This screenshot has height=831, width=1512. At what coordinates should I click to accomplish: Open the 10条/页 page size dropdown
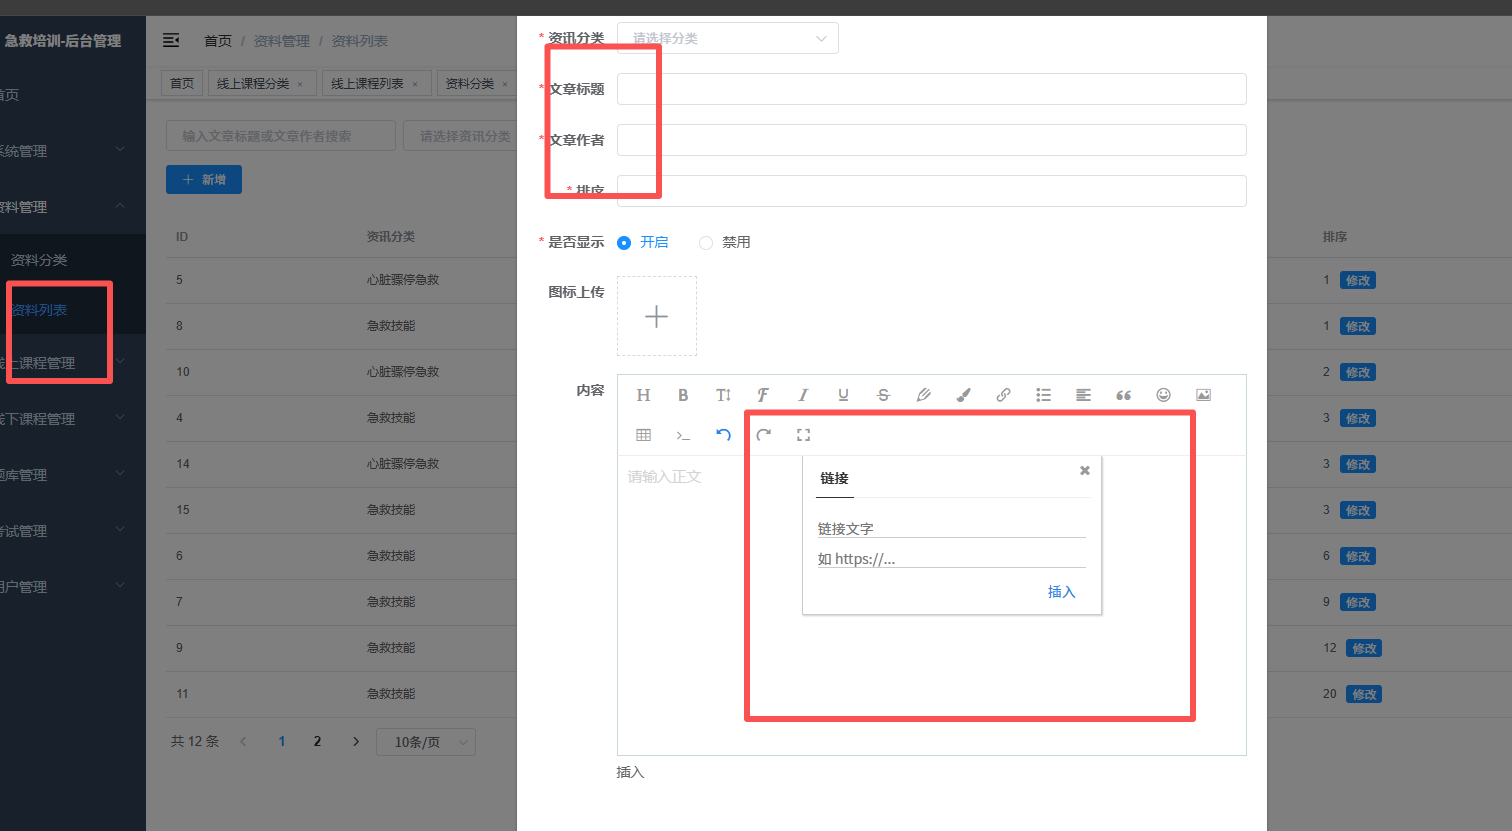coord(426,742)
